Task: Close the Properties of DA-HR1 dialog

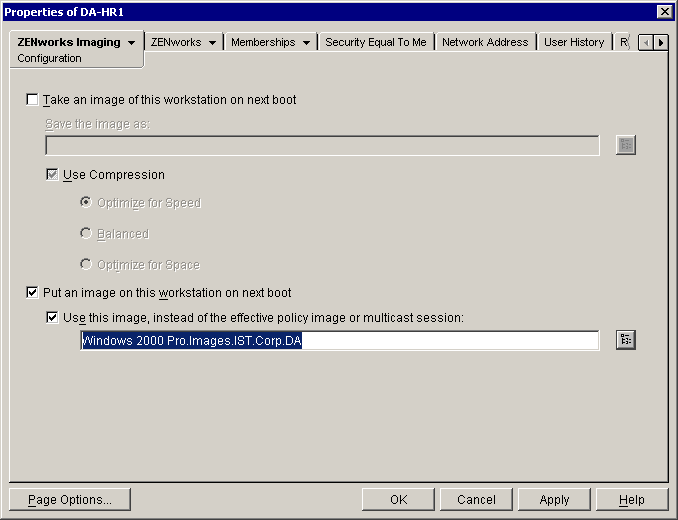Action: [664, 11]
